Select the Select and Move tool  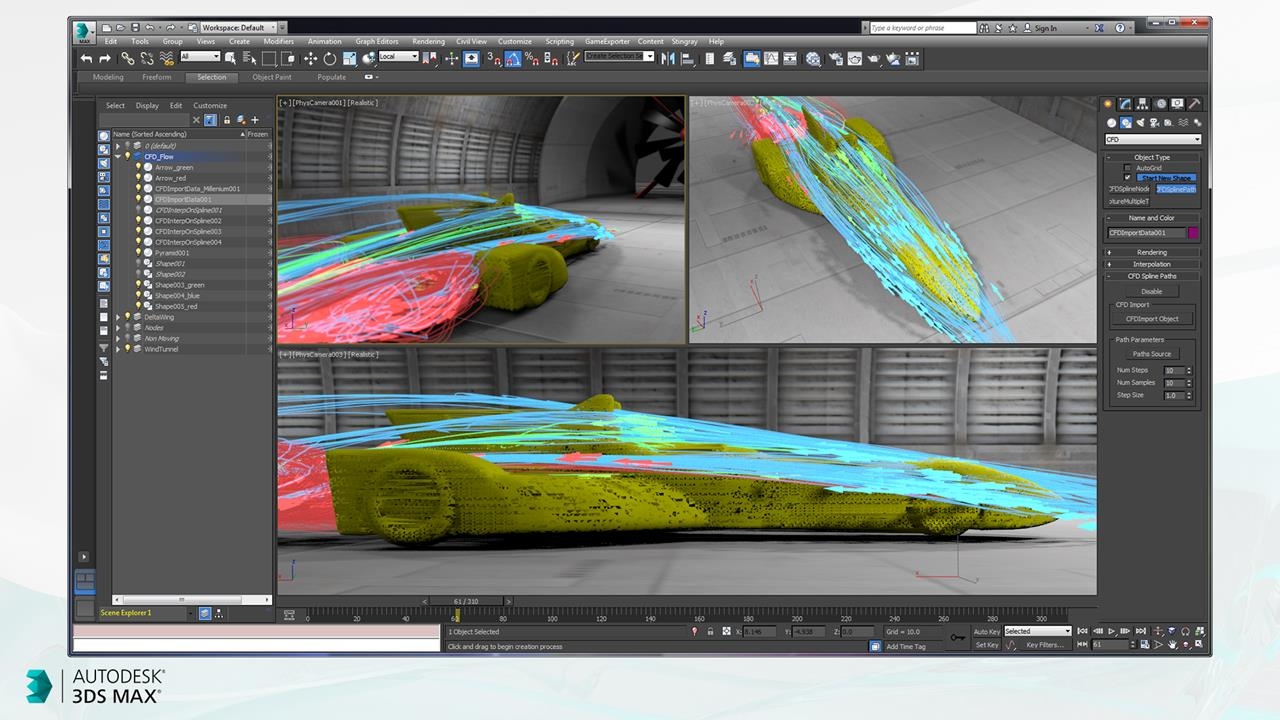pyautogui.click(x=311, y=58)
